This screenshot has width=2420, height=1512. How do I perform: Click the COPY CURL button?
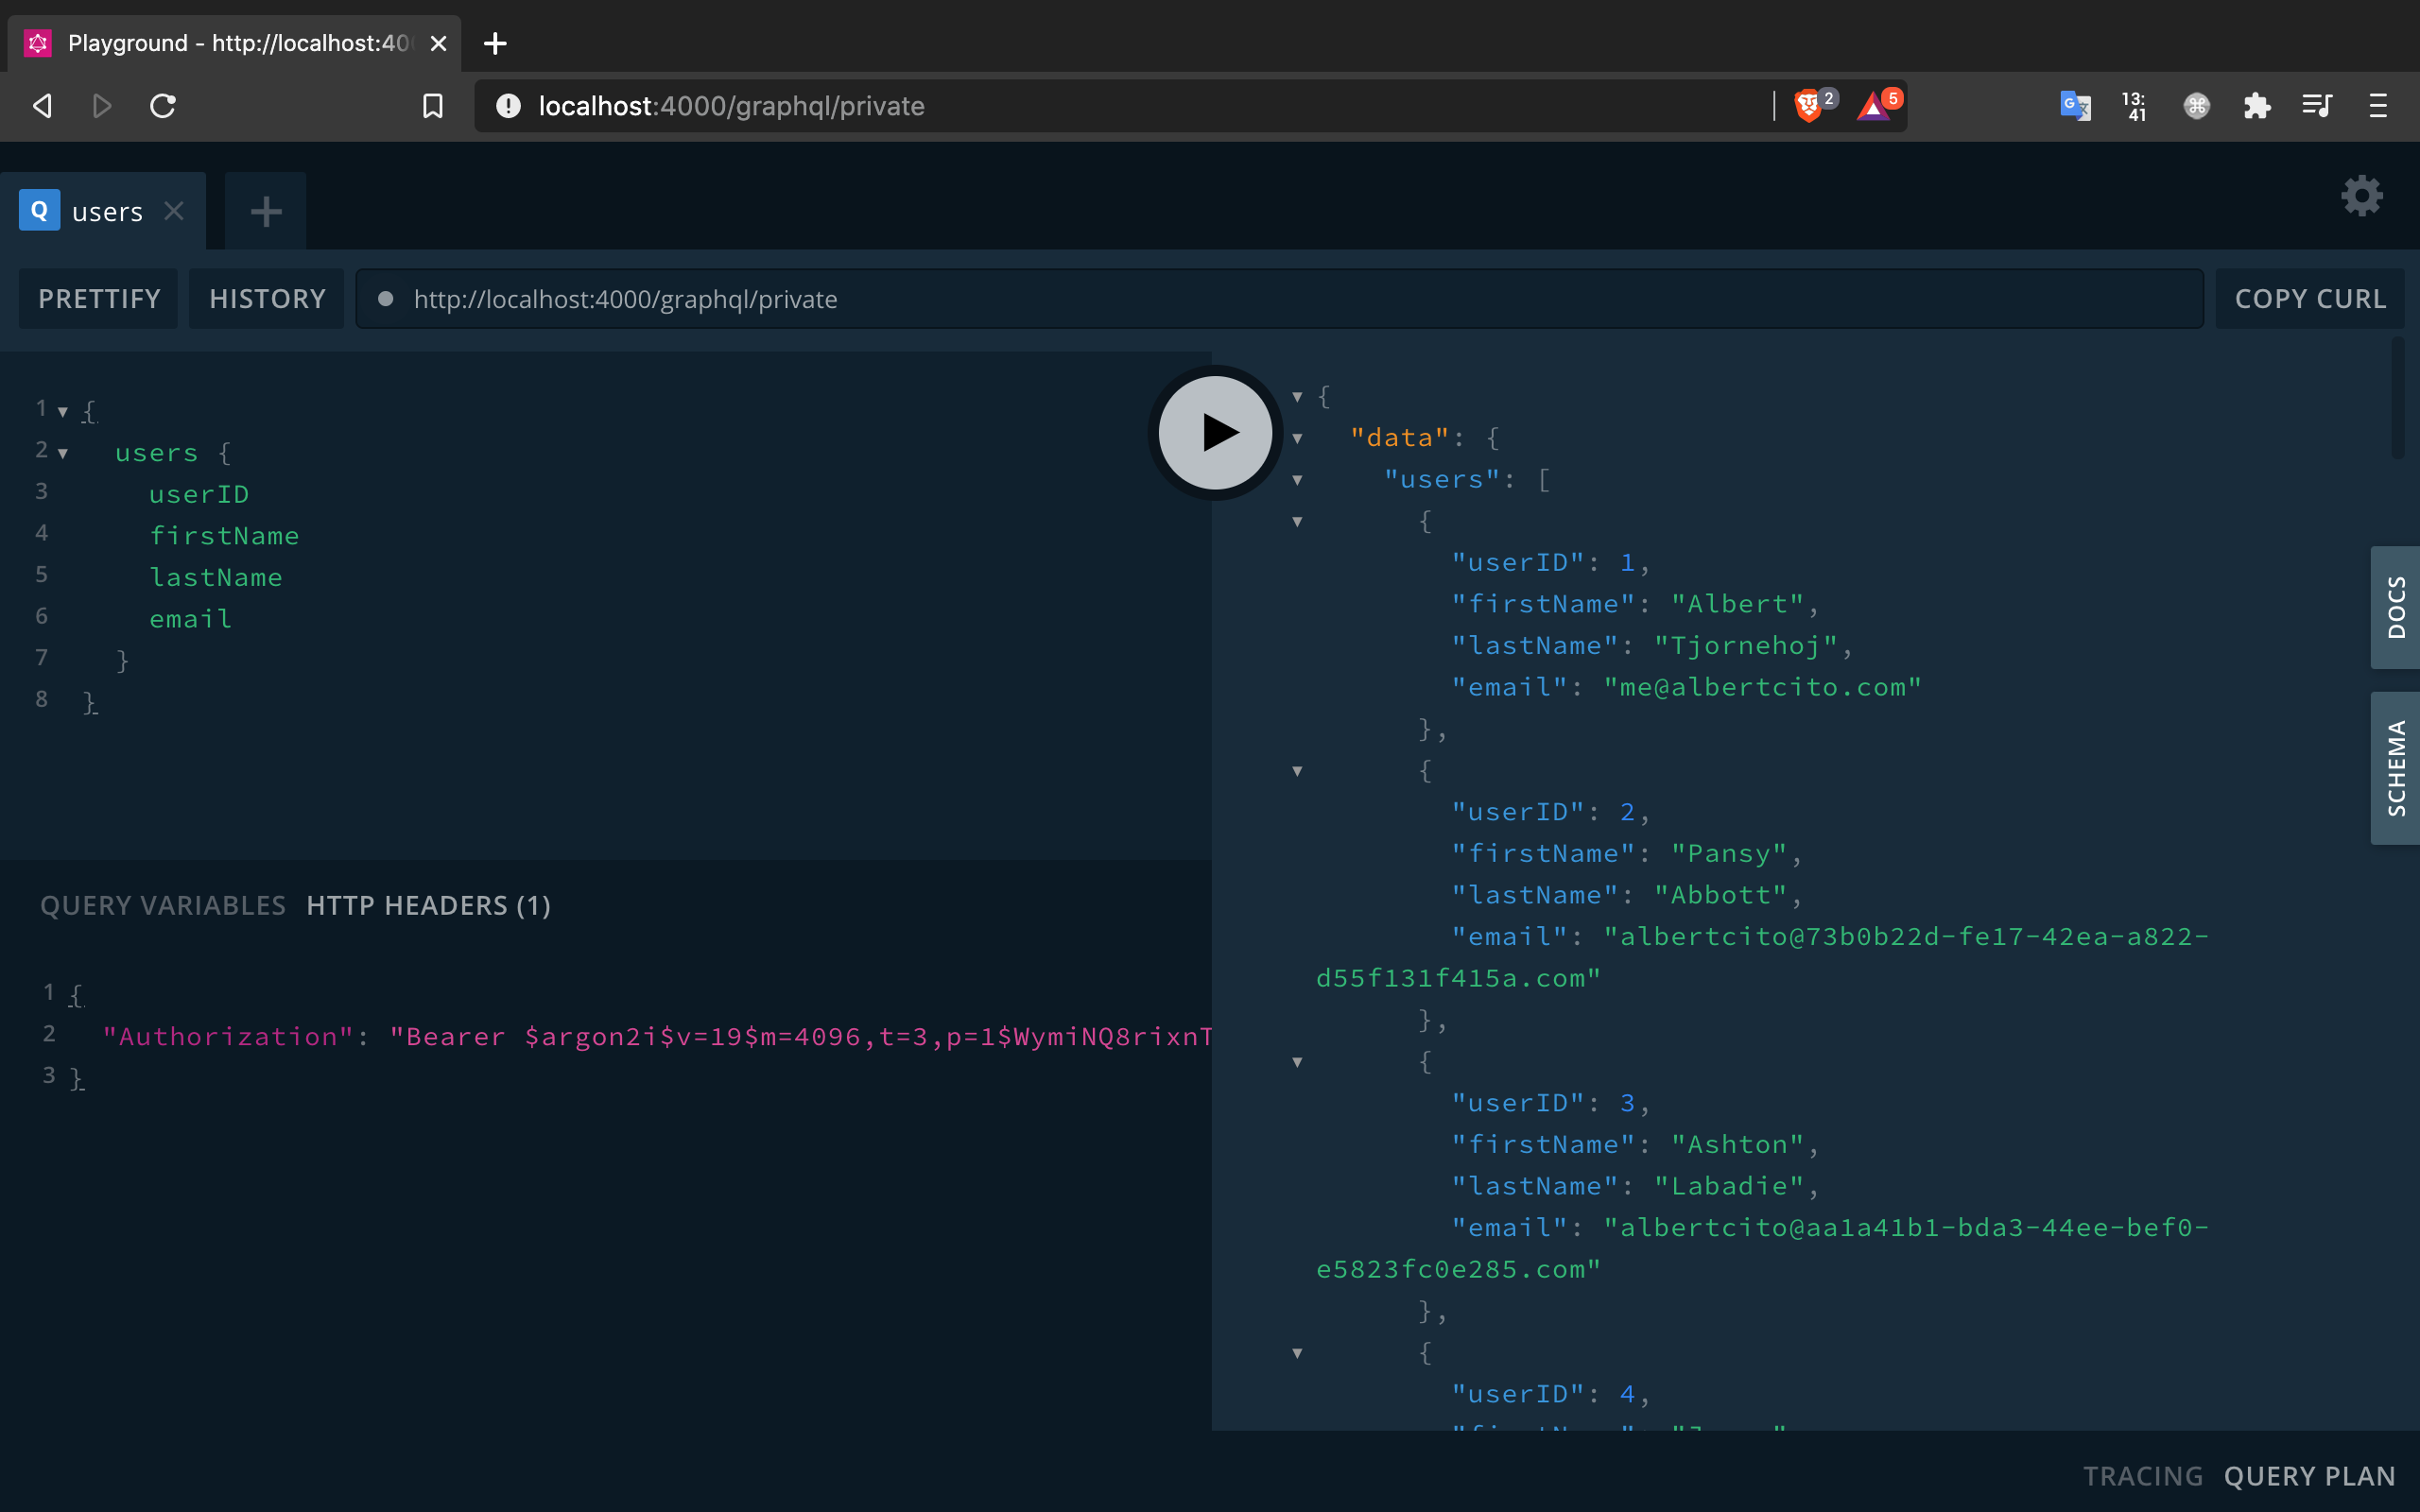coord(2310,298)
